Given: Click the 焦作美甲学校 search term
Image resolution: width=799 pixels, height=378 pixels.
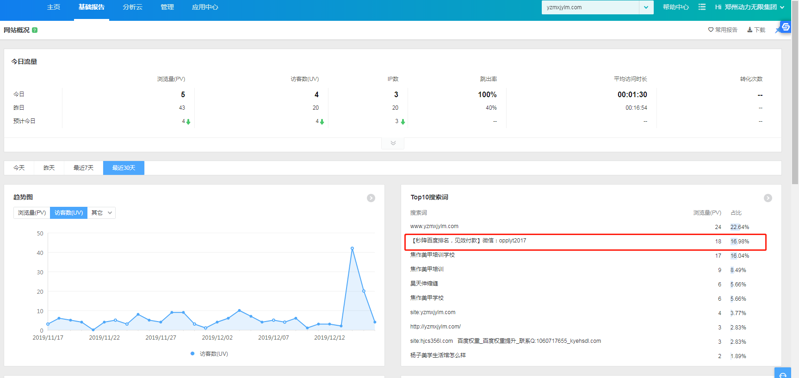Looking at the screenshot, I should pyautogui.click(x=427, y=298).
